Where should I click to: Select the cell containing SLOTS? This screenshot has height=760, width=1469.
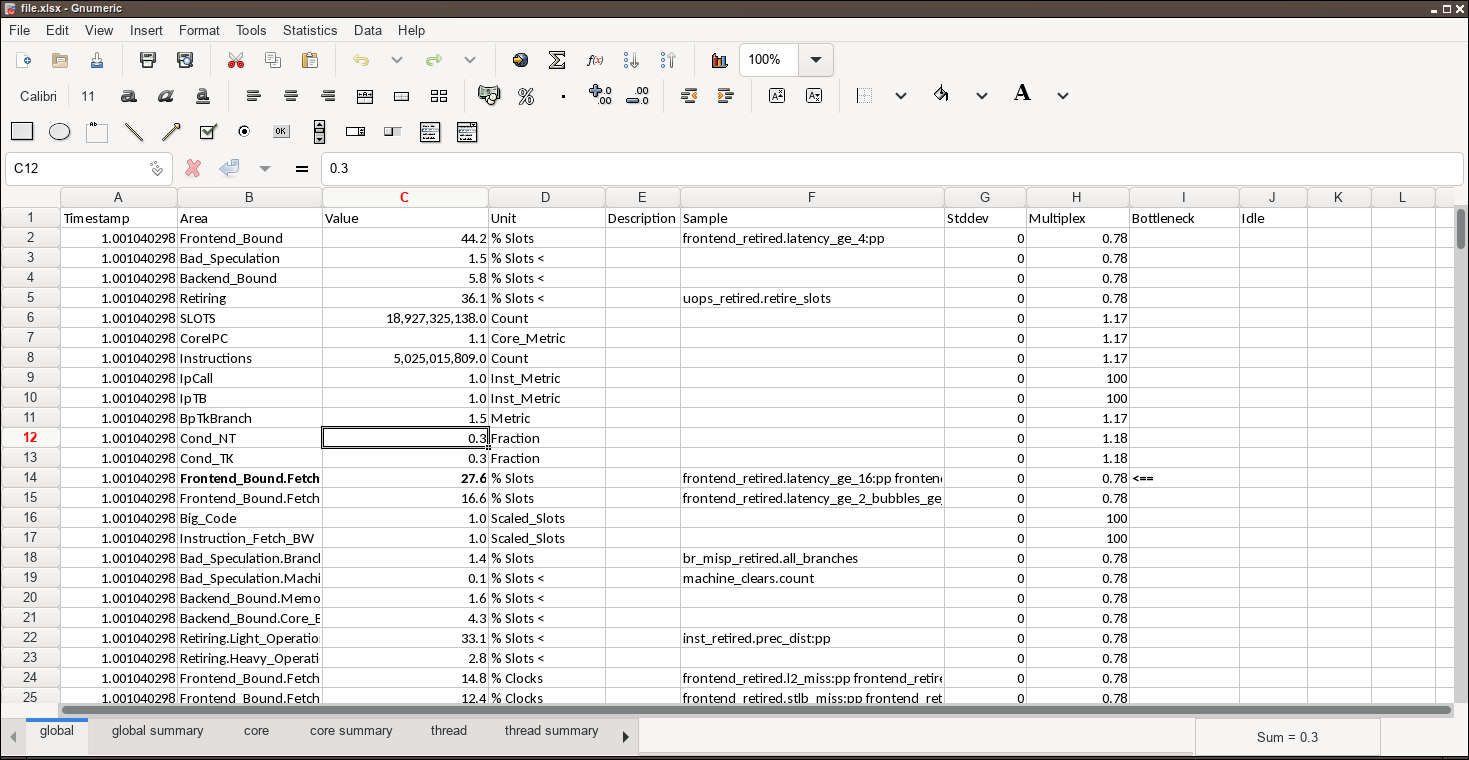click(x=250, y=318)
